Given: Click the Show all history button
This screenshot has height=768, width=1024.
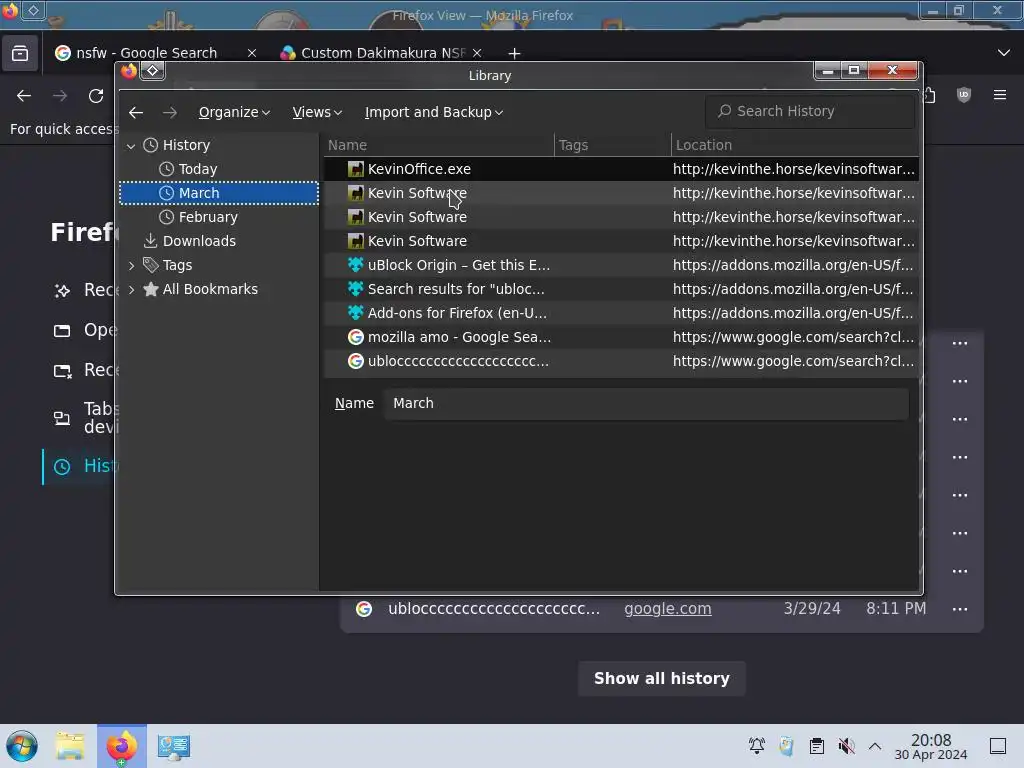Looking at the screenshot, I should (x=662, y=679).
